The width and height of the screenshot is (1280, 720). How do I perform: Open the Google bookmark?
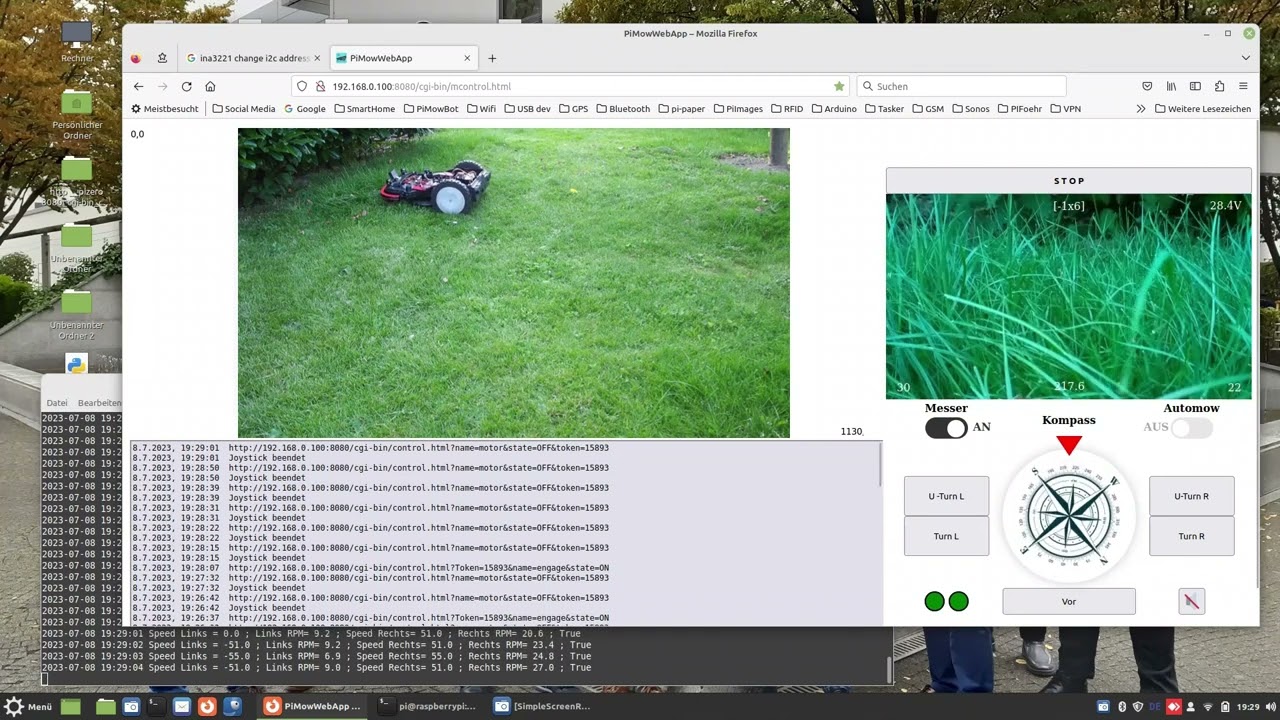pos(304,108)
